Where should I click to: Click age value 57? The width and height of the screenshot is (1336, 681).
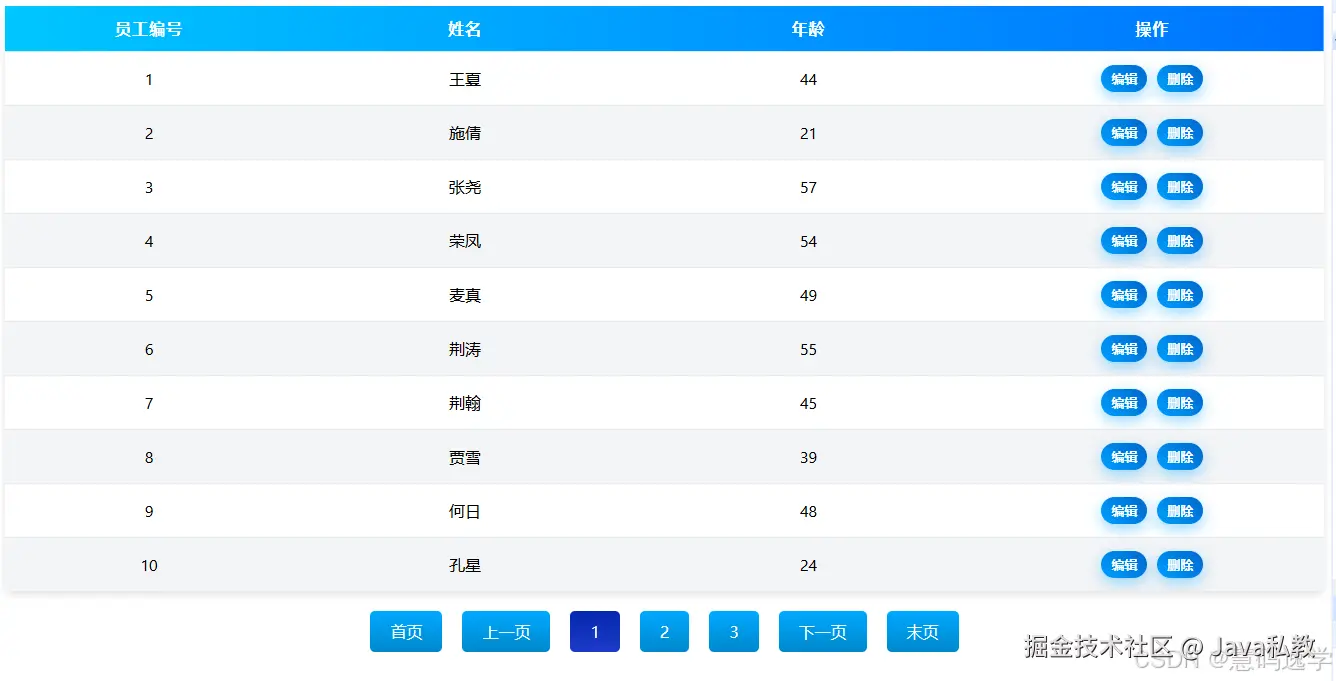[x=808, y=187]
